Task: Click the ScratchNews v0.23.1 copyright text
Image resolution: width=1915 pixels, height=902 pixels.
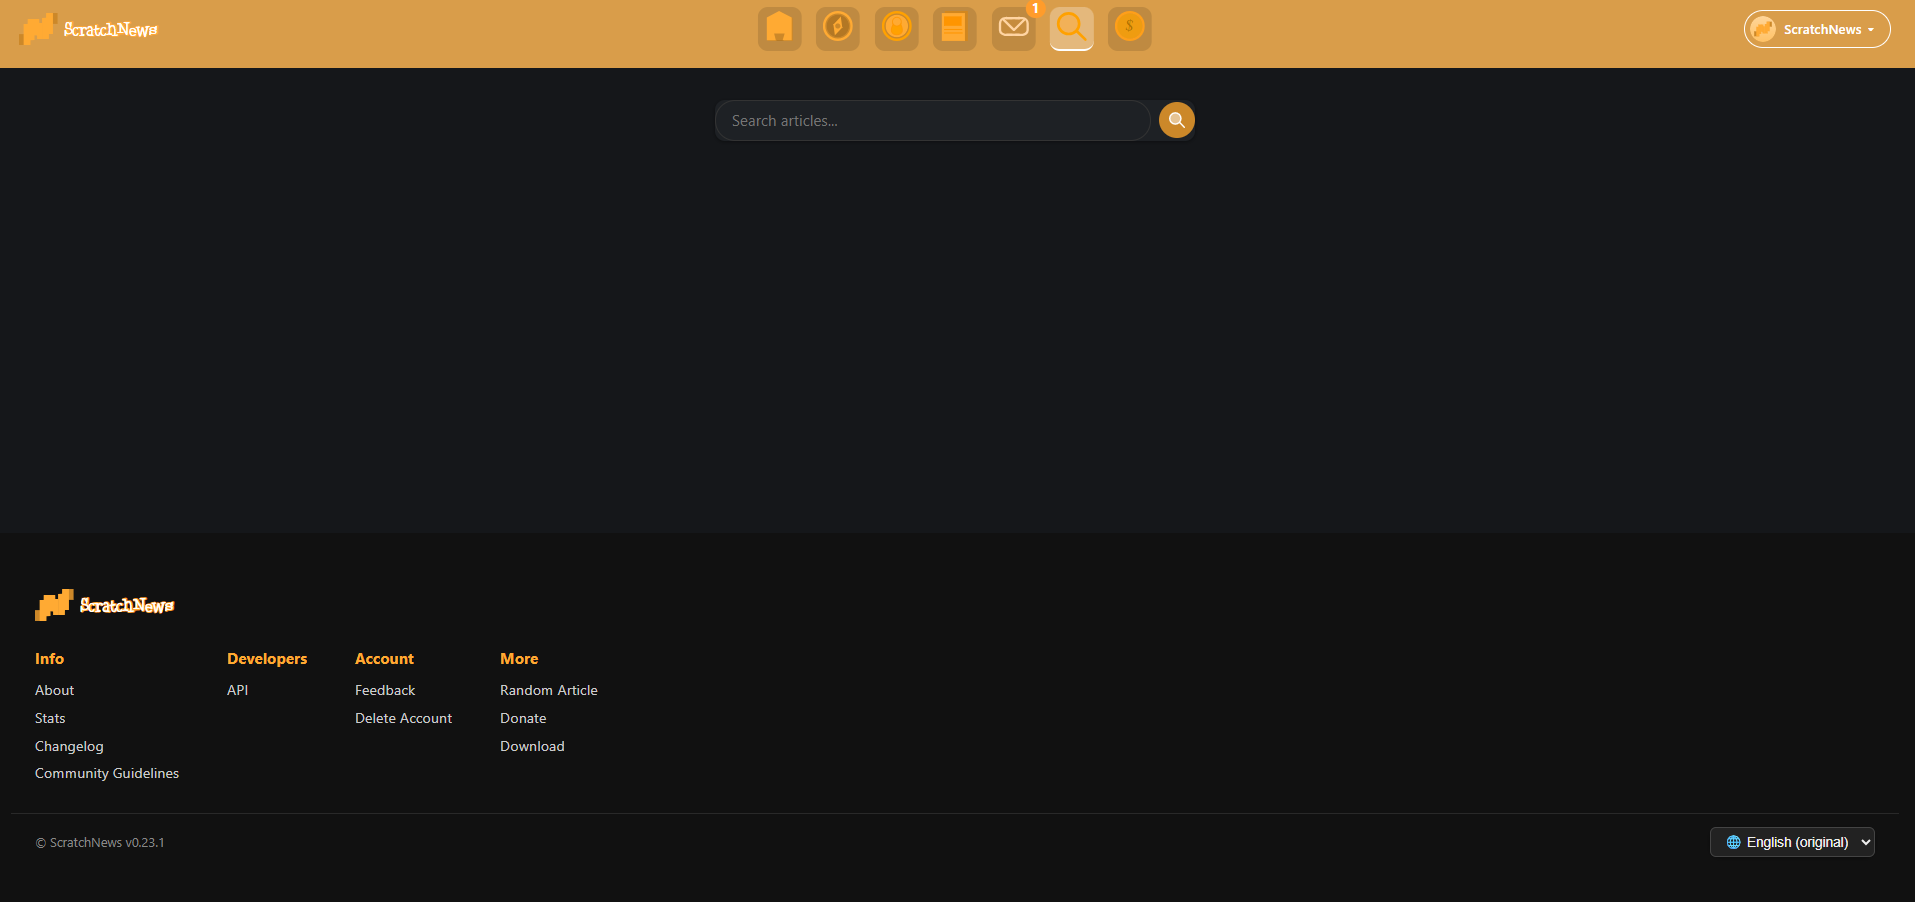Action: tap(100, 843)
